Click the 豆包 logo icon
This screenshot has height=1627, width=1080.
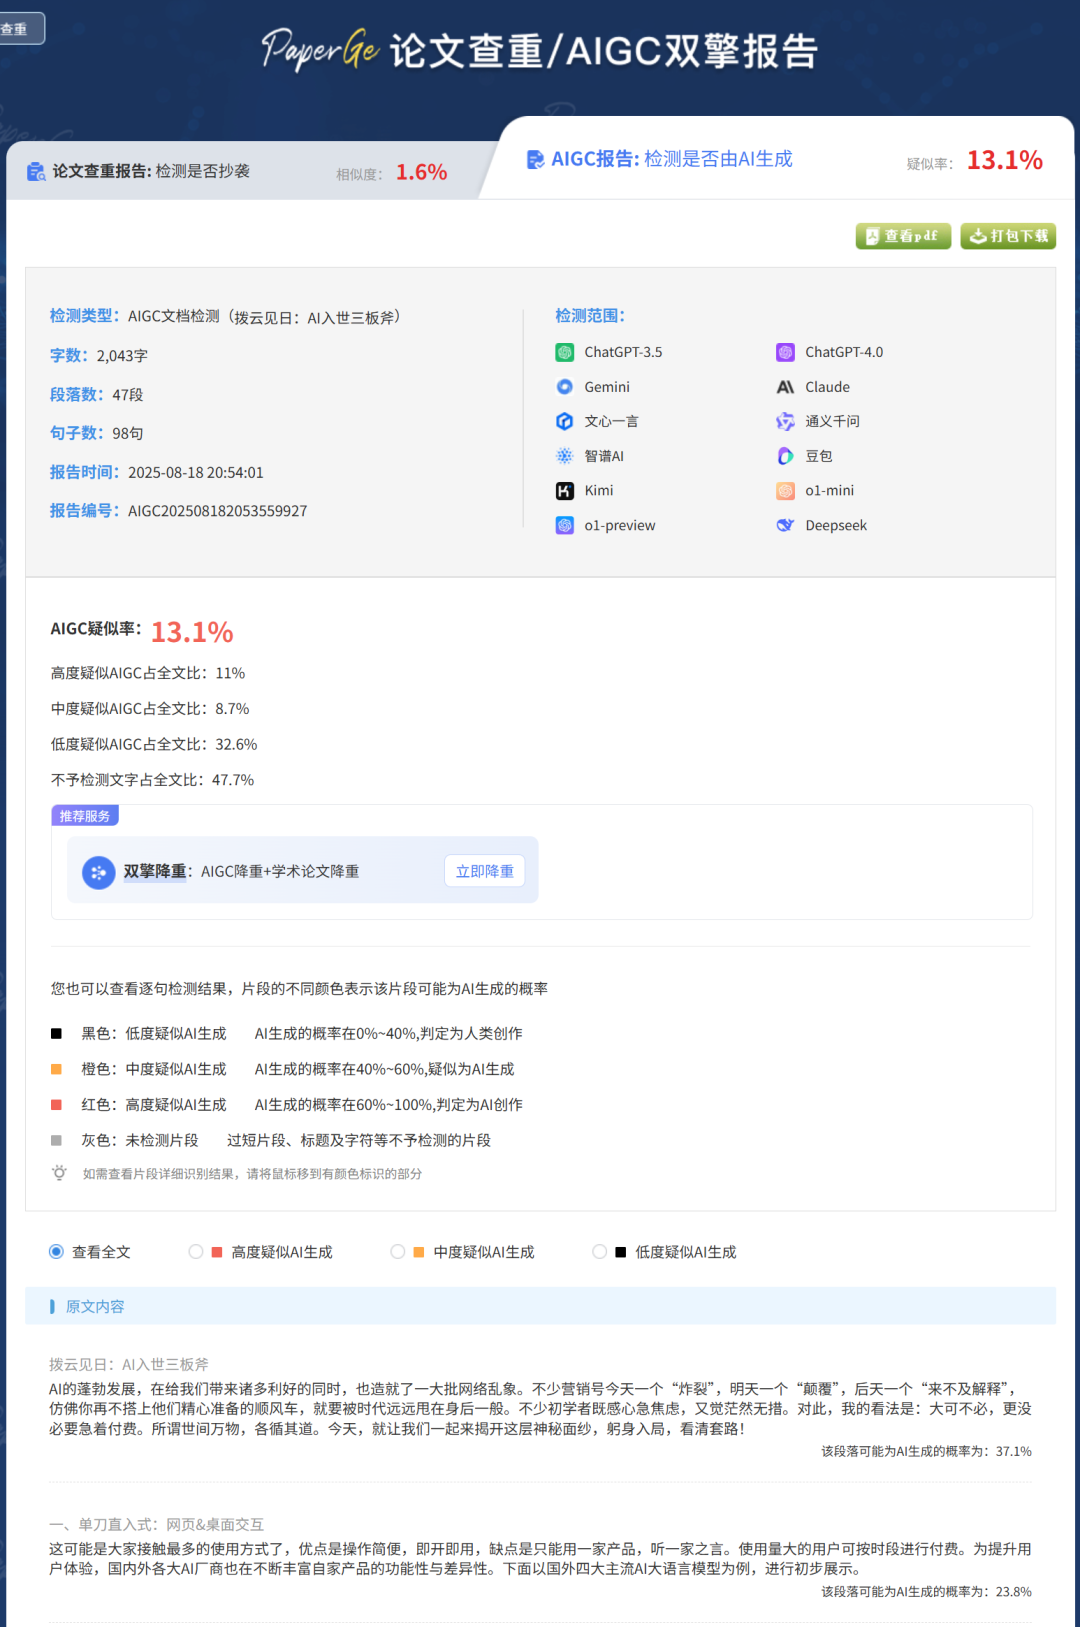786,456
